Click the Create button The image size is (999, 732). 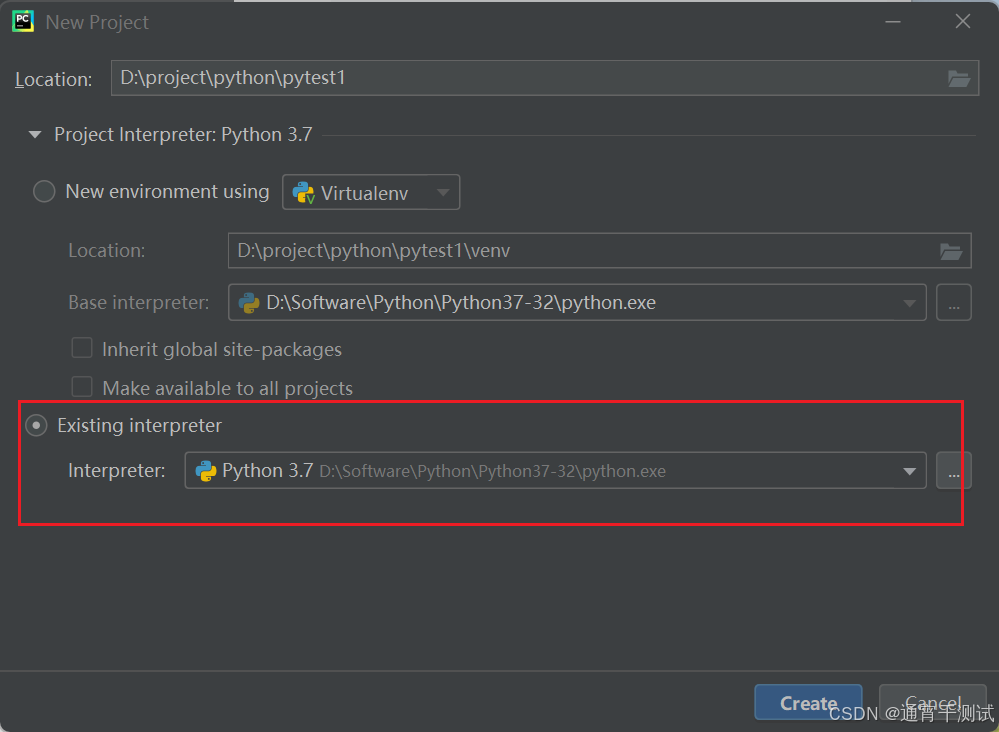808,703
